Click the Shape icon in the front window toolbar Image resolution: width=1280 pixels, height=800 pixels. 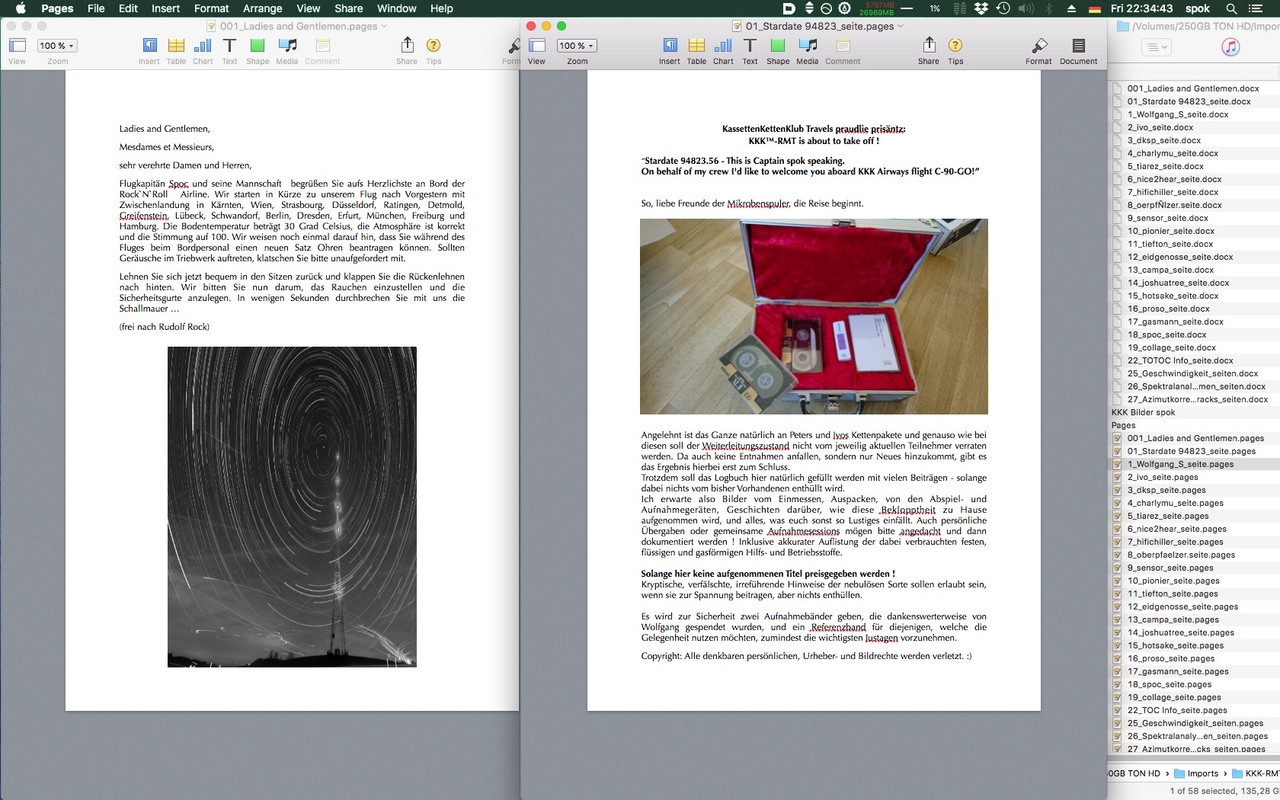778,46
